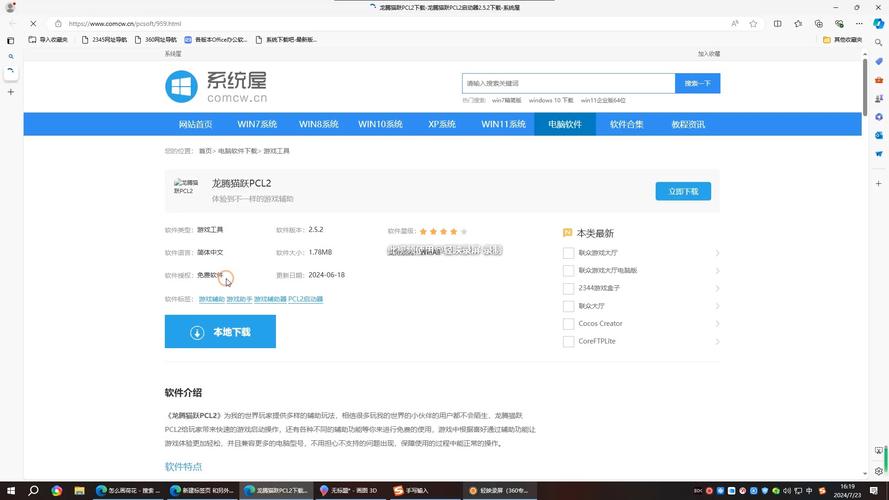Viewport: 889px width, 500px height.
Task: Click the 系统屋 Windows logo
Action: click(x=181, y=86)
